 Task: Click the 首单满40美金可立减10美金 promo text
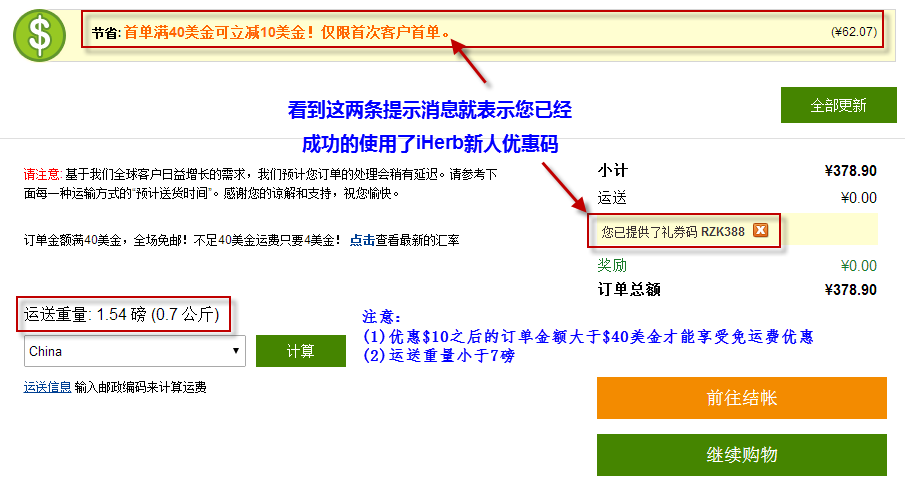coord(287,32)
